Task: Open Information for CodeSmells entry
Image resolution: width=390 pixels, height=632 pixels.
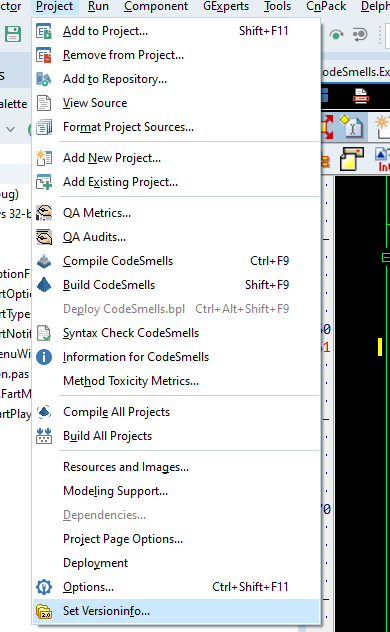Action: (176, 357)
